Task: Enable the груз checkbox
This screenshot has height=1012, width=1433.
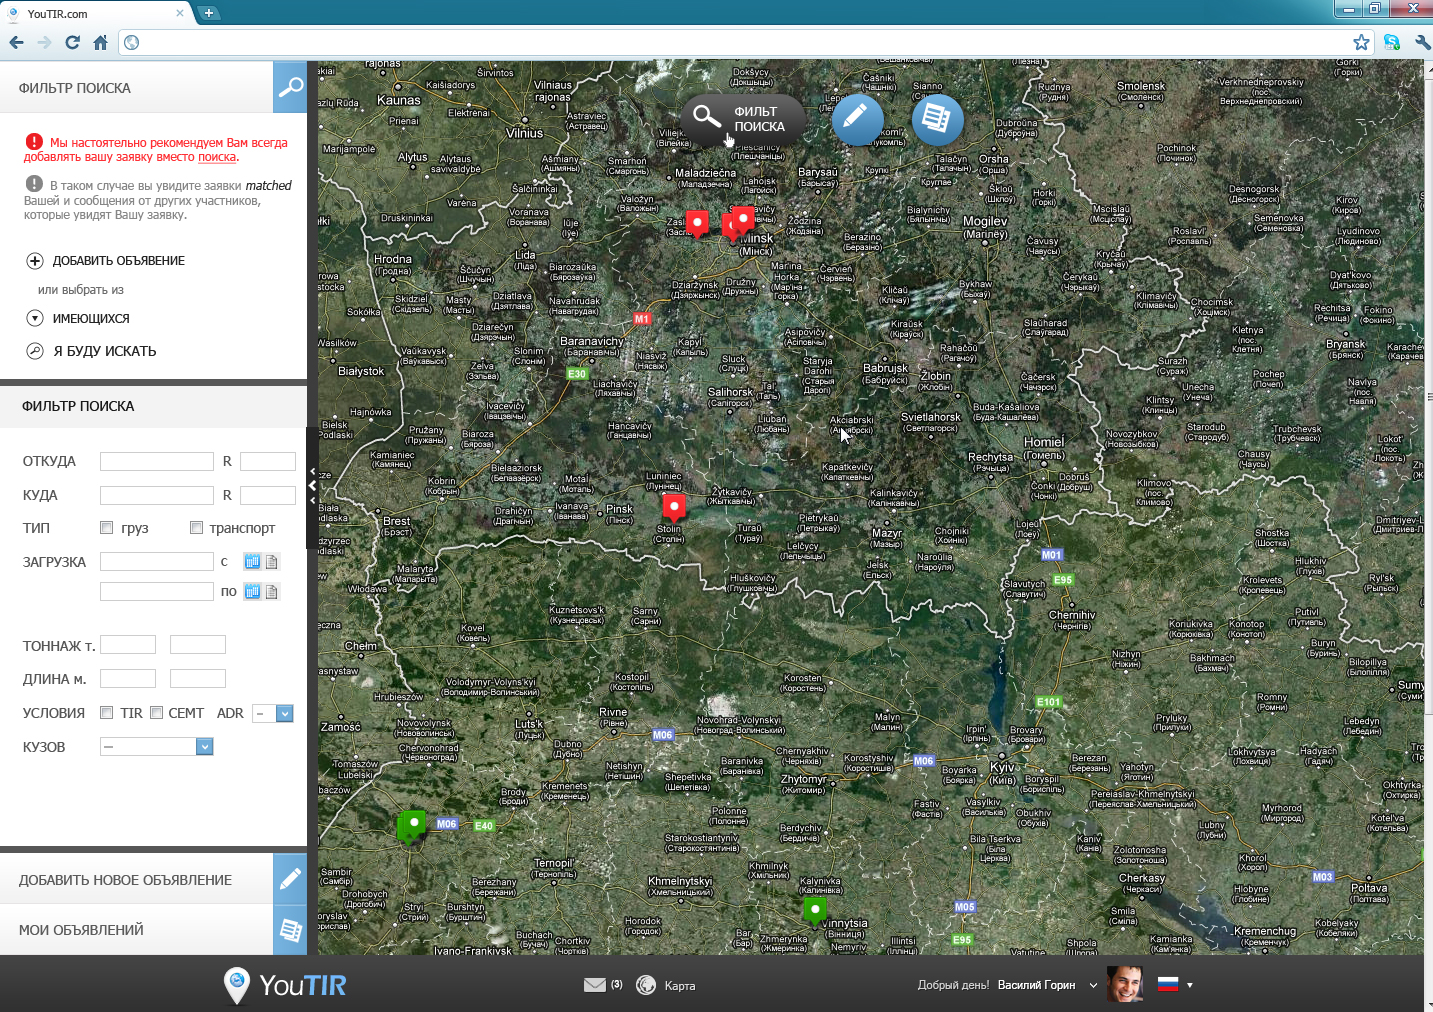Action: coord(107,528)
